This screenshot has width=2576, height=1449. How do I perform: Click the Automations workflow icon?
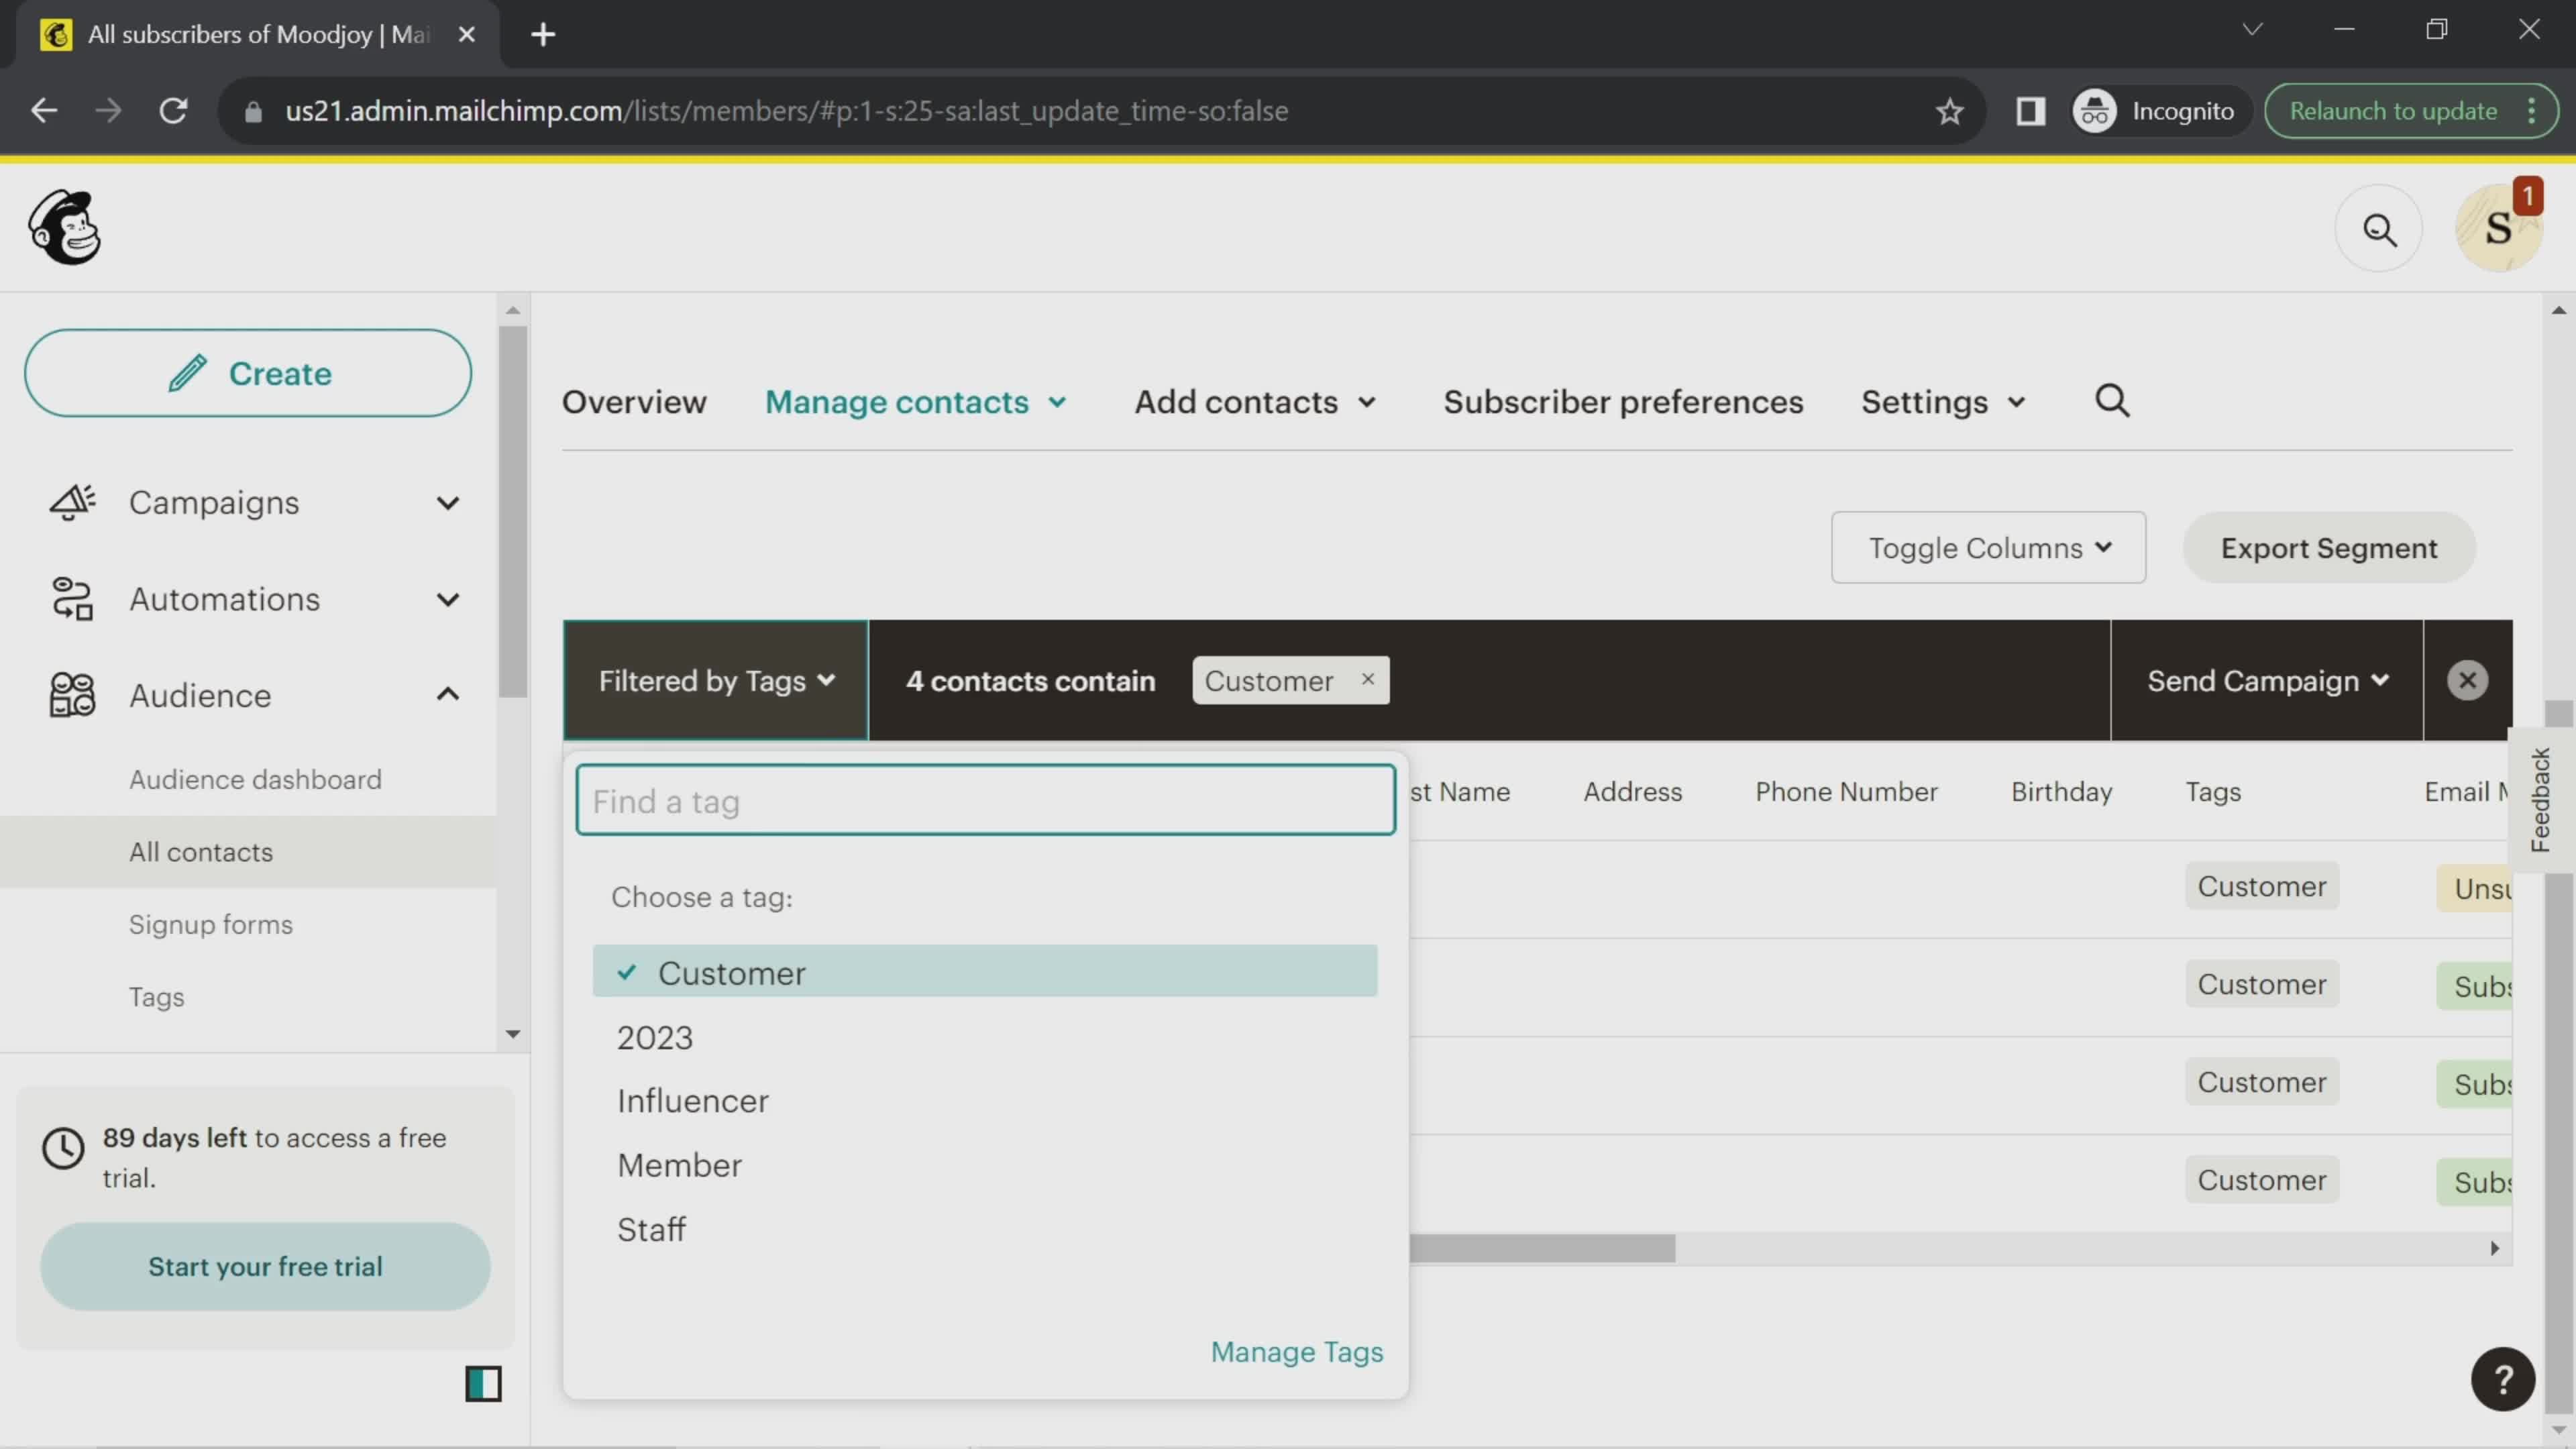(72, 598)
